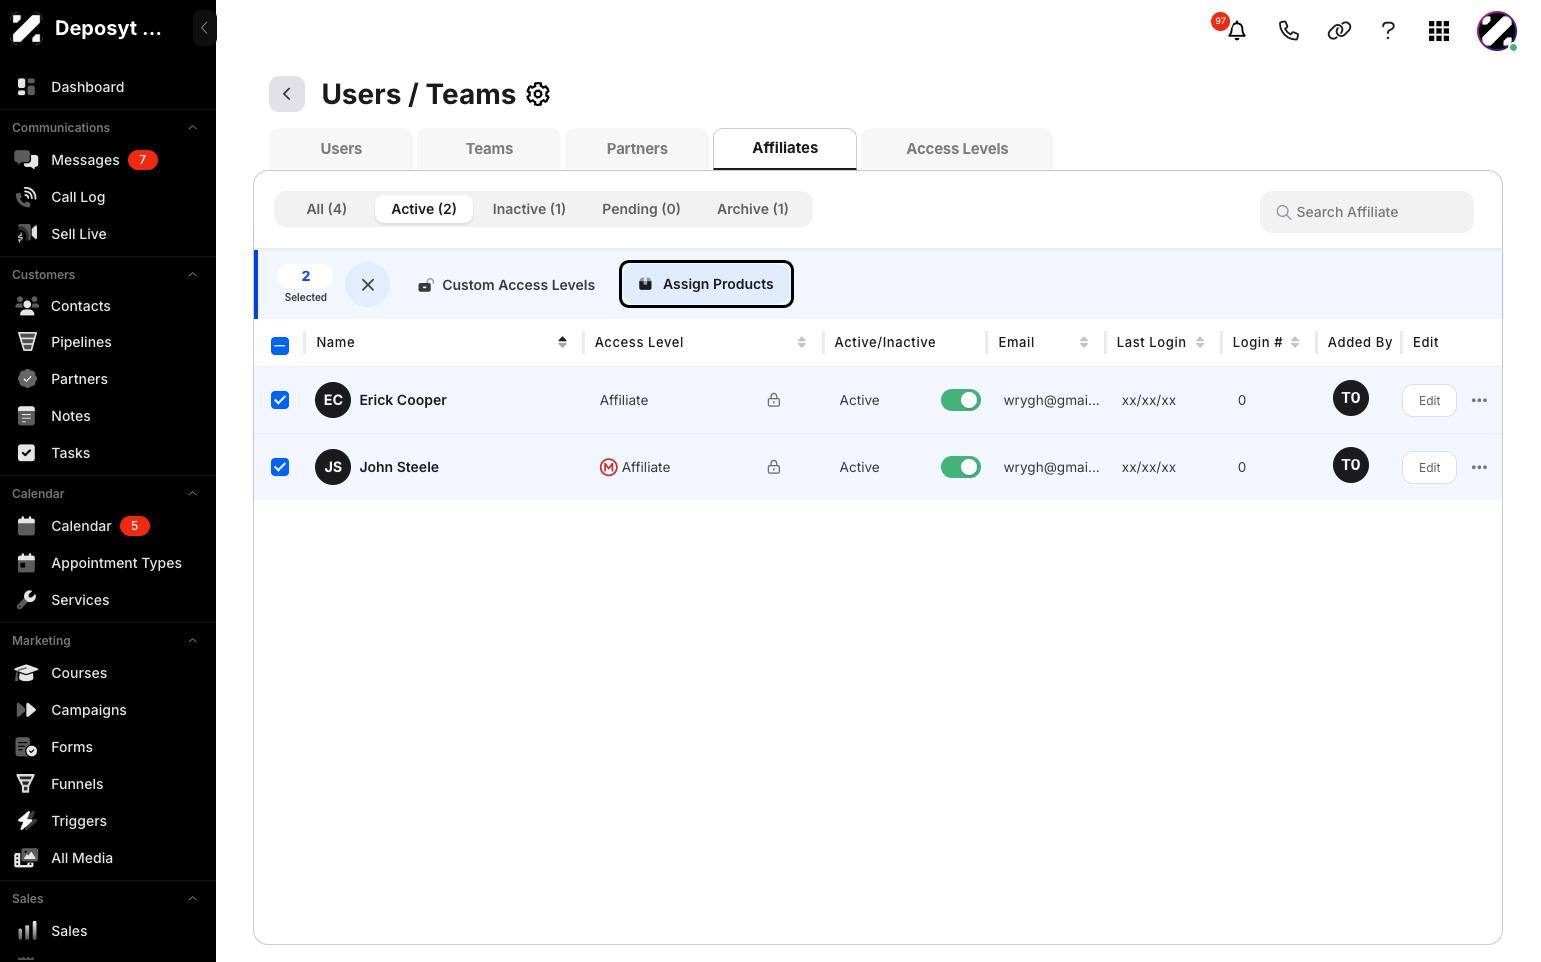Open more options for Erick Cooper
The width and height of the screenshot is (1541, 962).
click(1480, 400)
